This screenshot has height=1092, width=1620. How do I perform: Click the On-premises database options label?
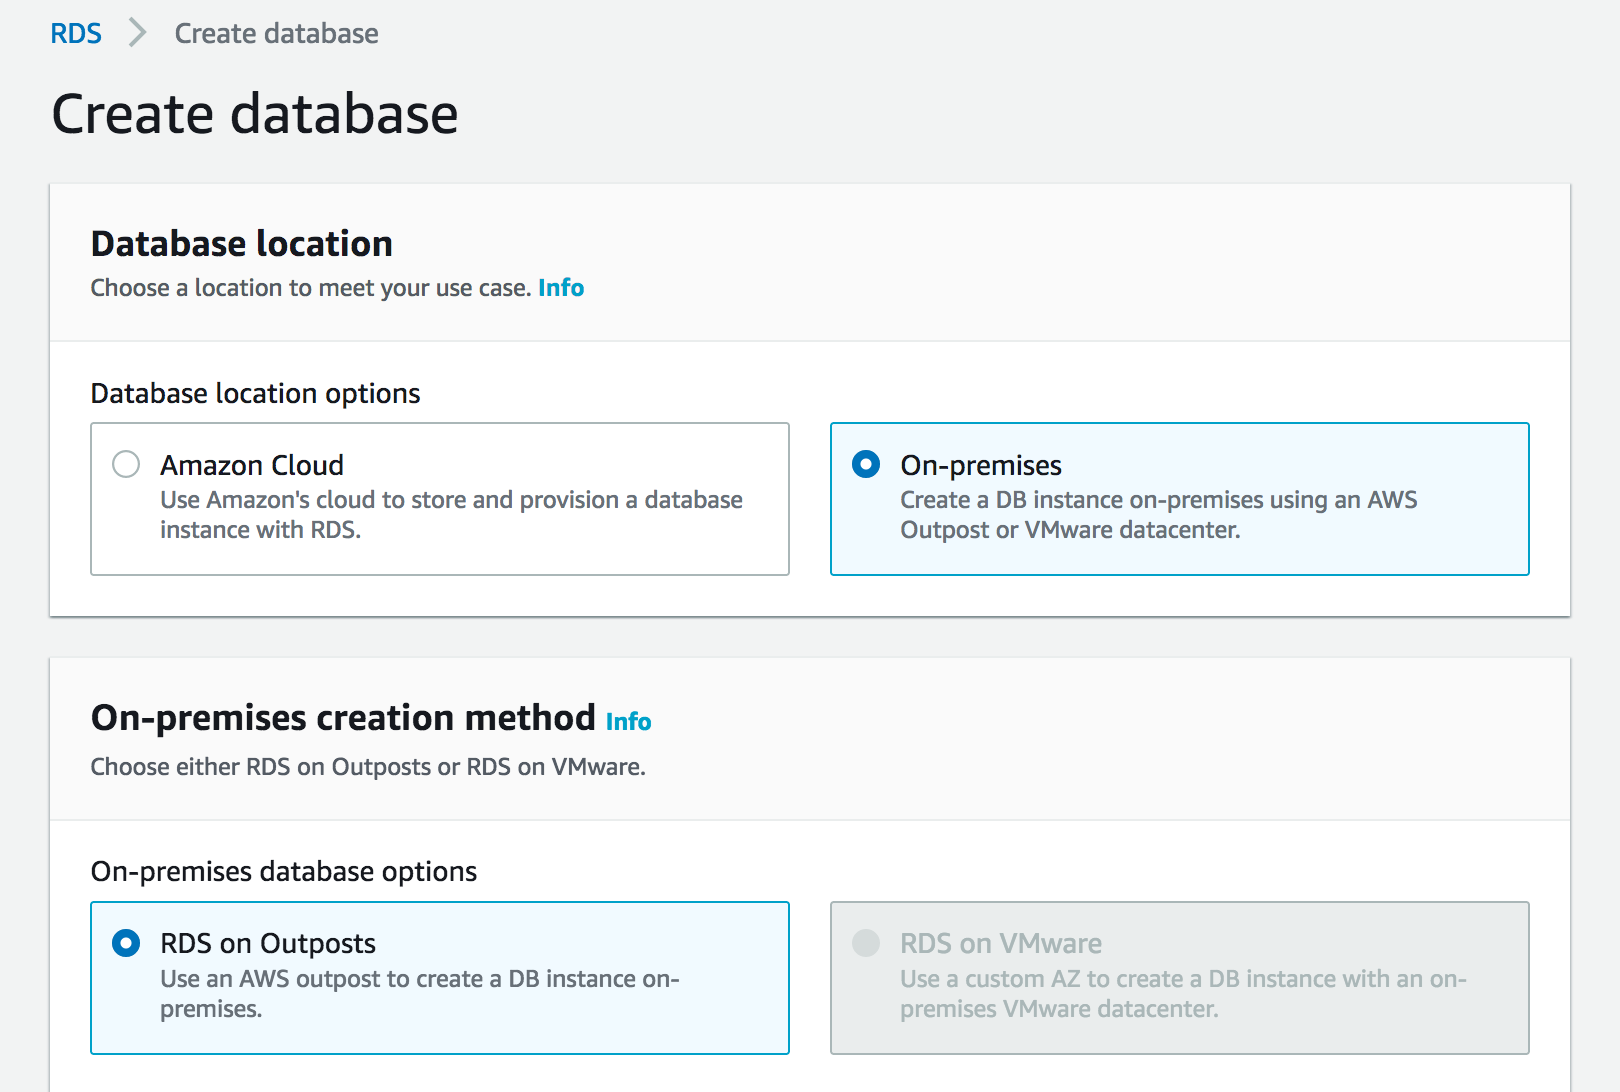tap(283, 872)
